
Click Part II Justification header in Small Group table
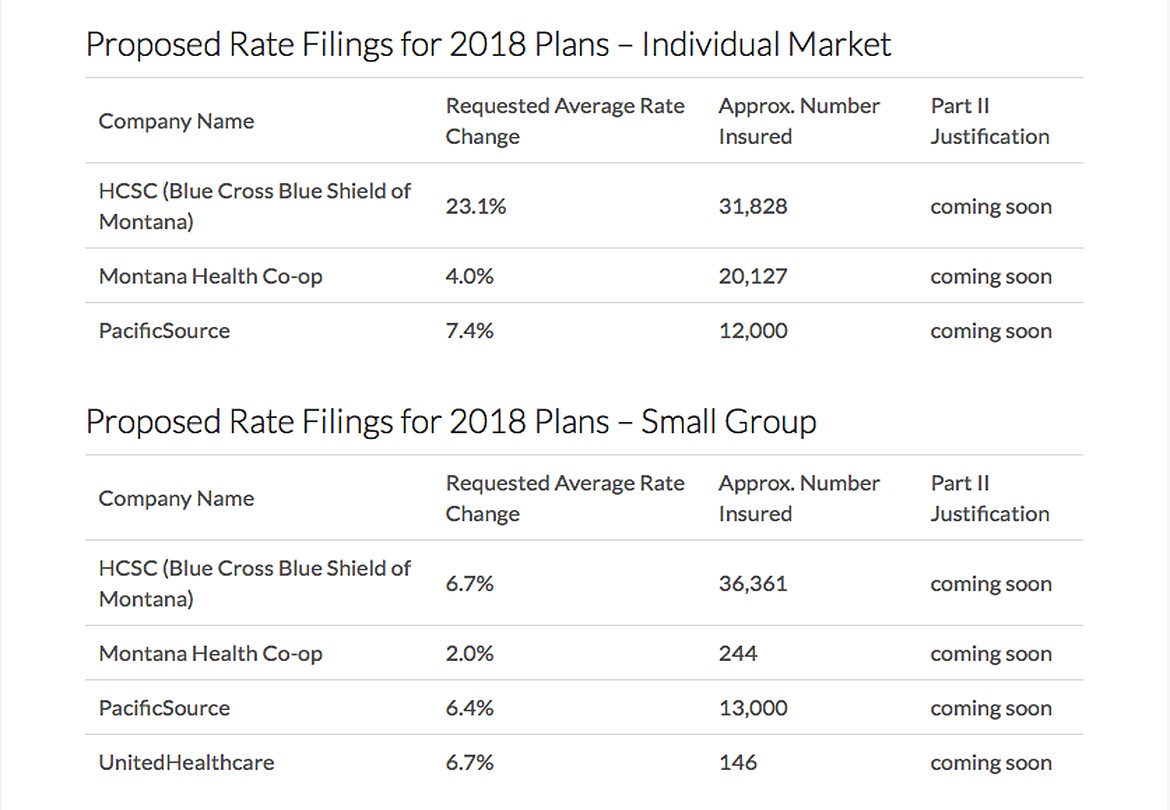pyautogui.click(x=989, y=498)
